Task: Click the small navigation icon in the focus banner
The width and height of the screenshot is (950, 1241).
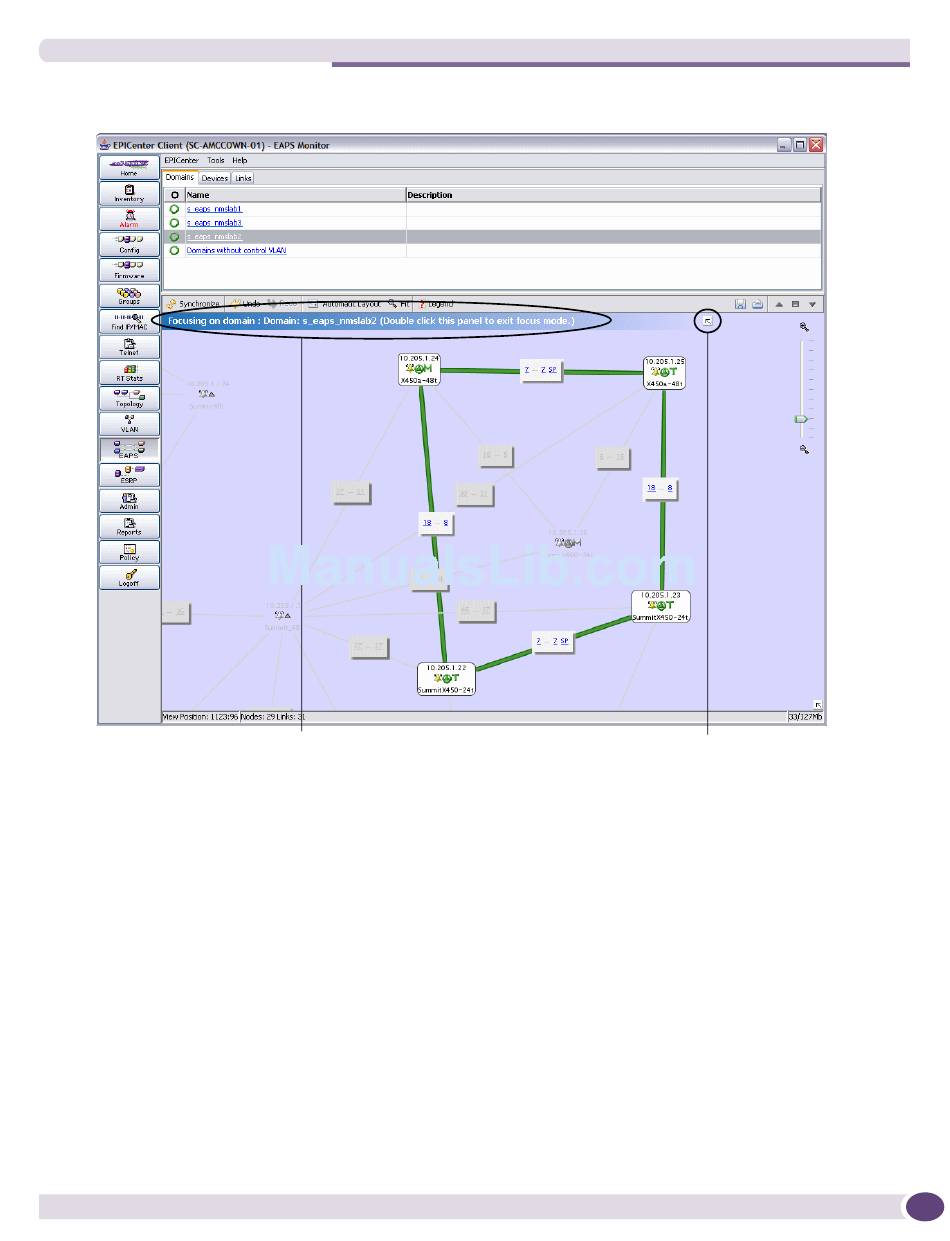Action: pyautogui.click(x=708, y=321)
